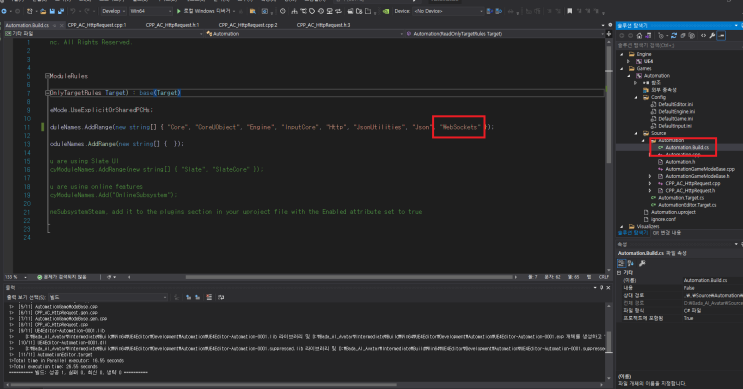The height and width of the screenshot is (389, 743).
Task: Select DefaultEngine.ini in Solution Explorer
Action: (x=676, y=111)
